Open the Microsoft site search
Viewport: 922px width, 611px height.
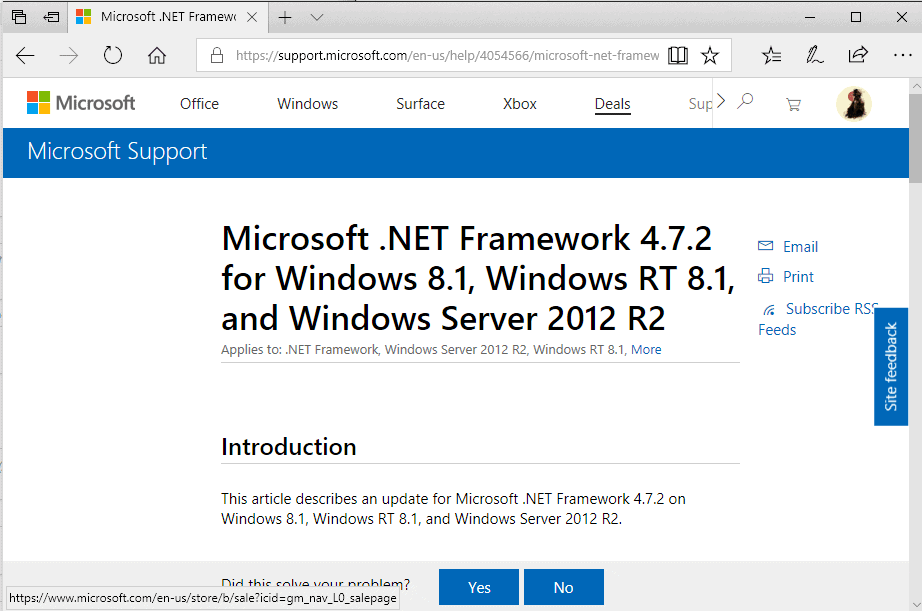click(745, 103)
